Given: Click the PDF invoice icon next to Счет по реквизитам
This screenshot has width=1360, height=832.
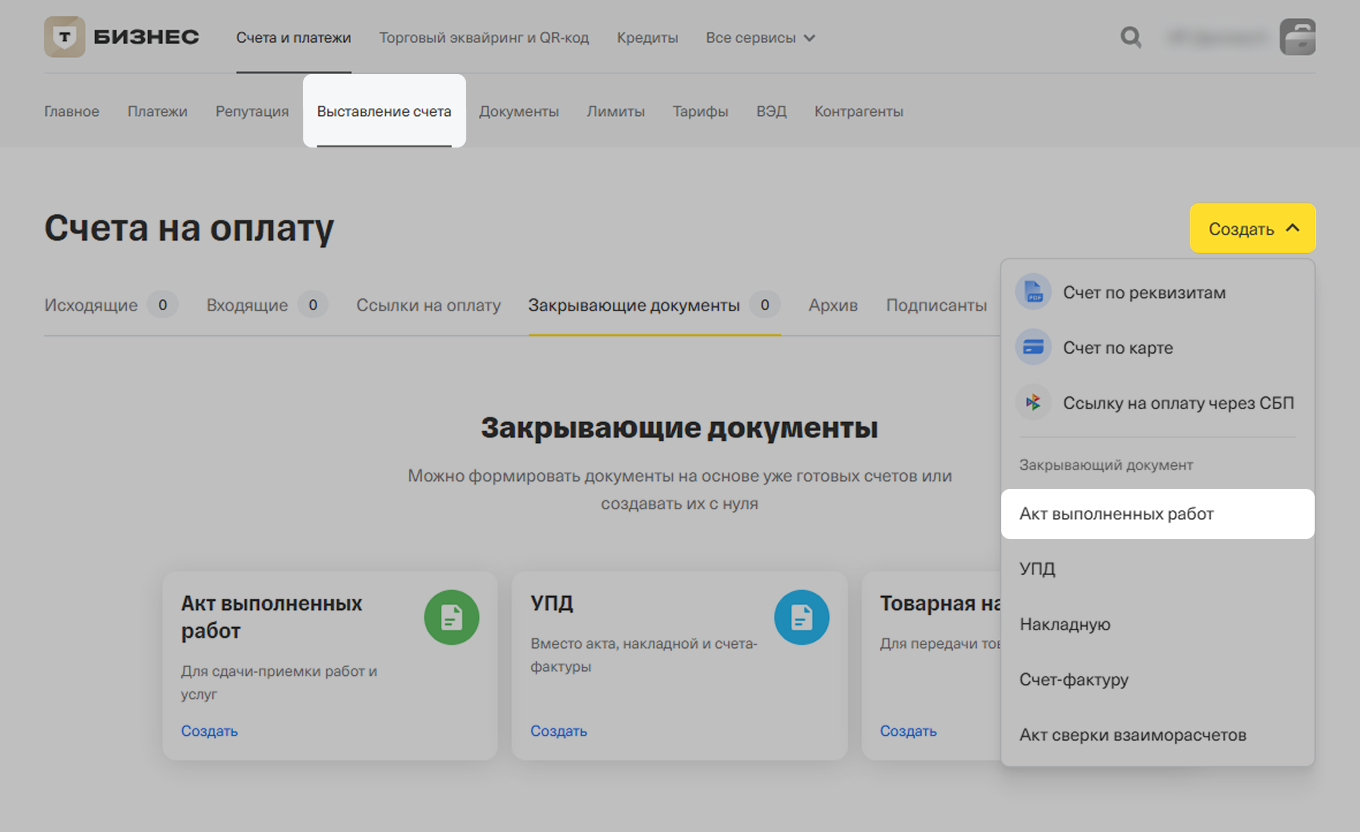Looking at the screenshot, I should 1033,292.
